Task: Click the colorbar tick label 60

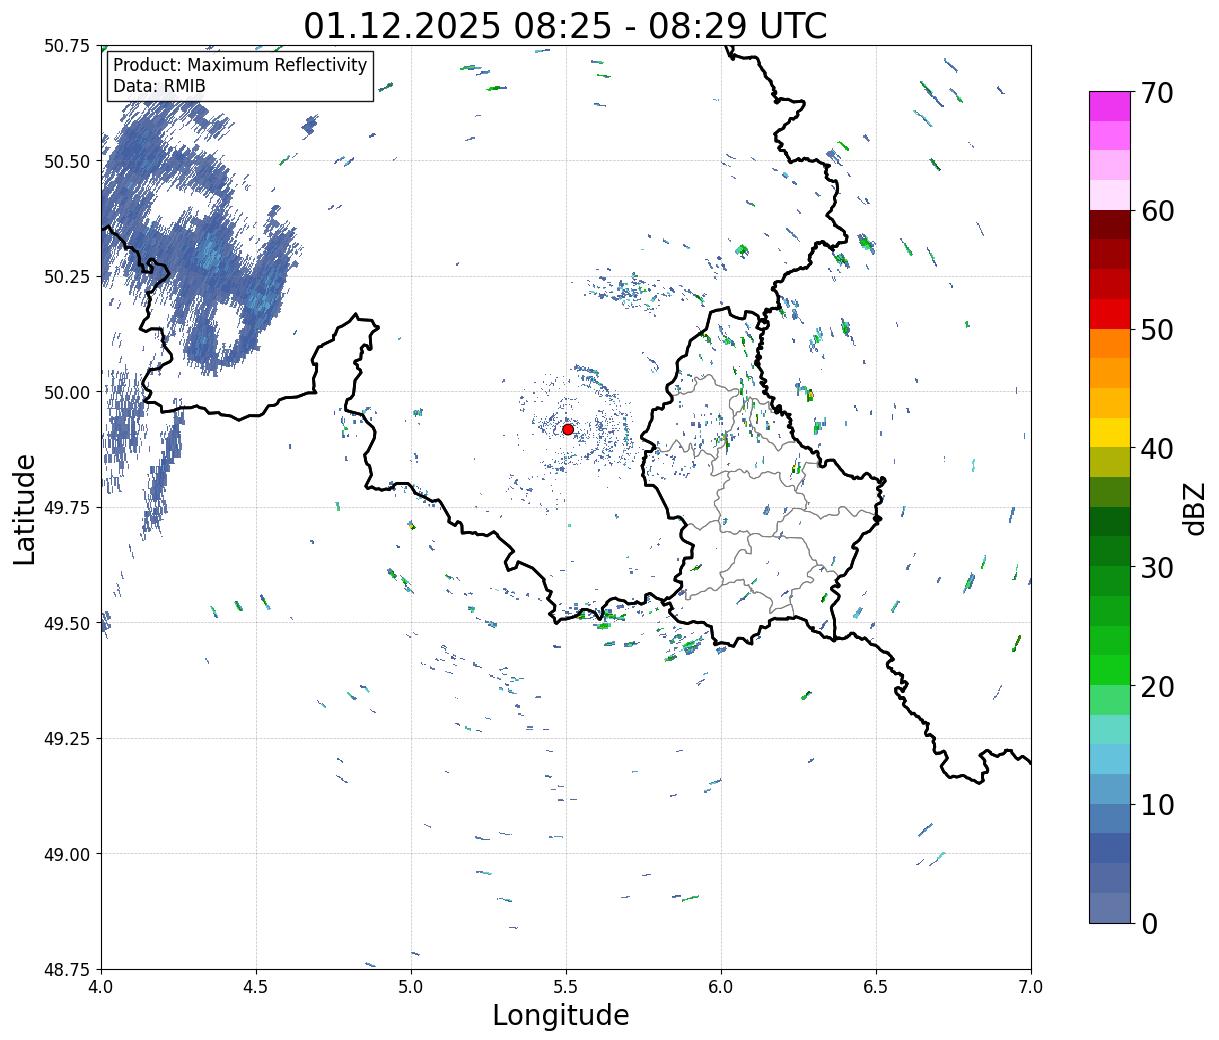Action: 1157,211
